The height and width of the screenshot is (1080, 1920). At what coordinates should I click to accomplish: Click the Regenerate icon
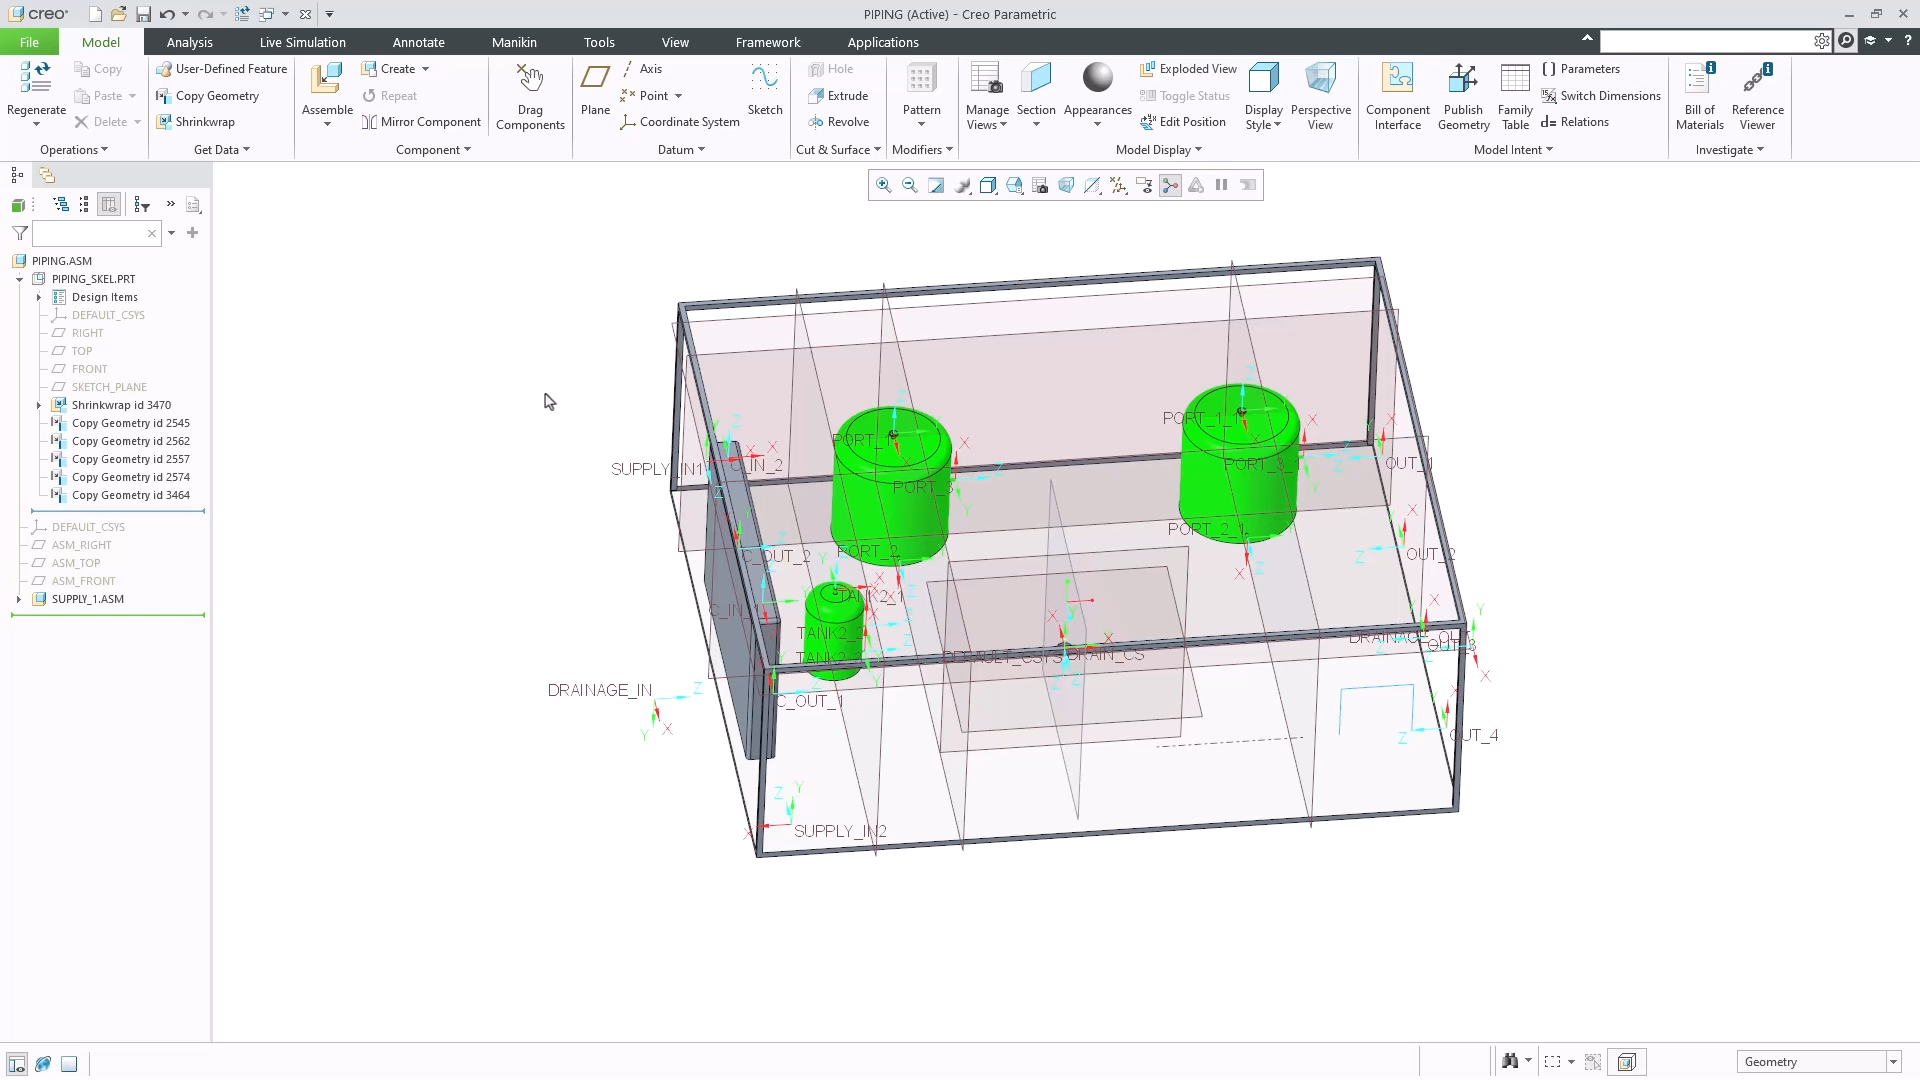[x=35, y=85]
